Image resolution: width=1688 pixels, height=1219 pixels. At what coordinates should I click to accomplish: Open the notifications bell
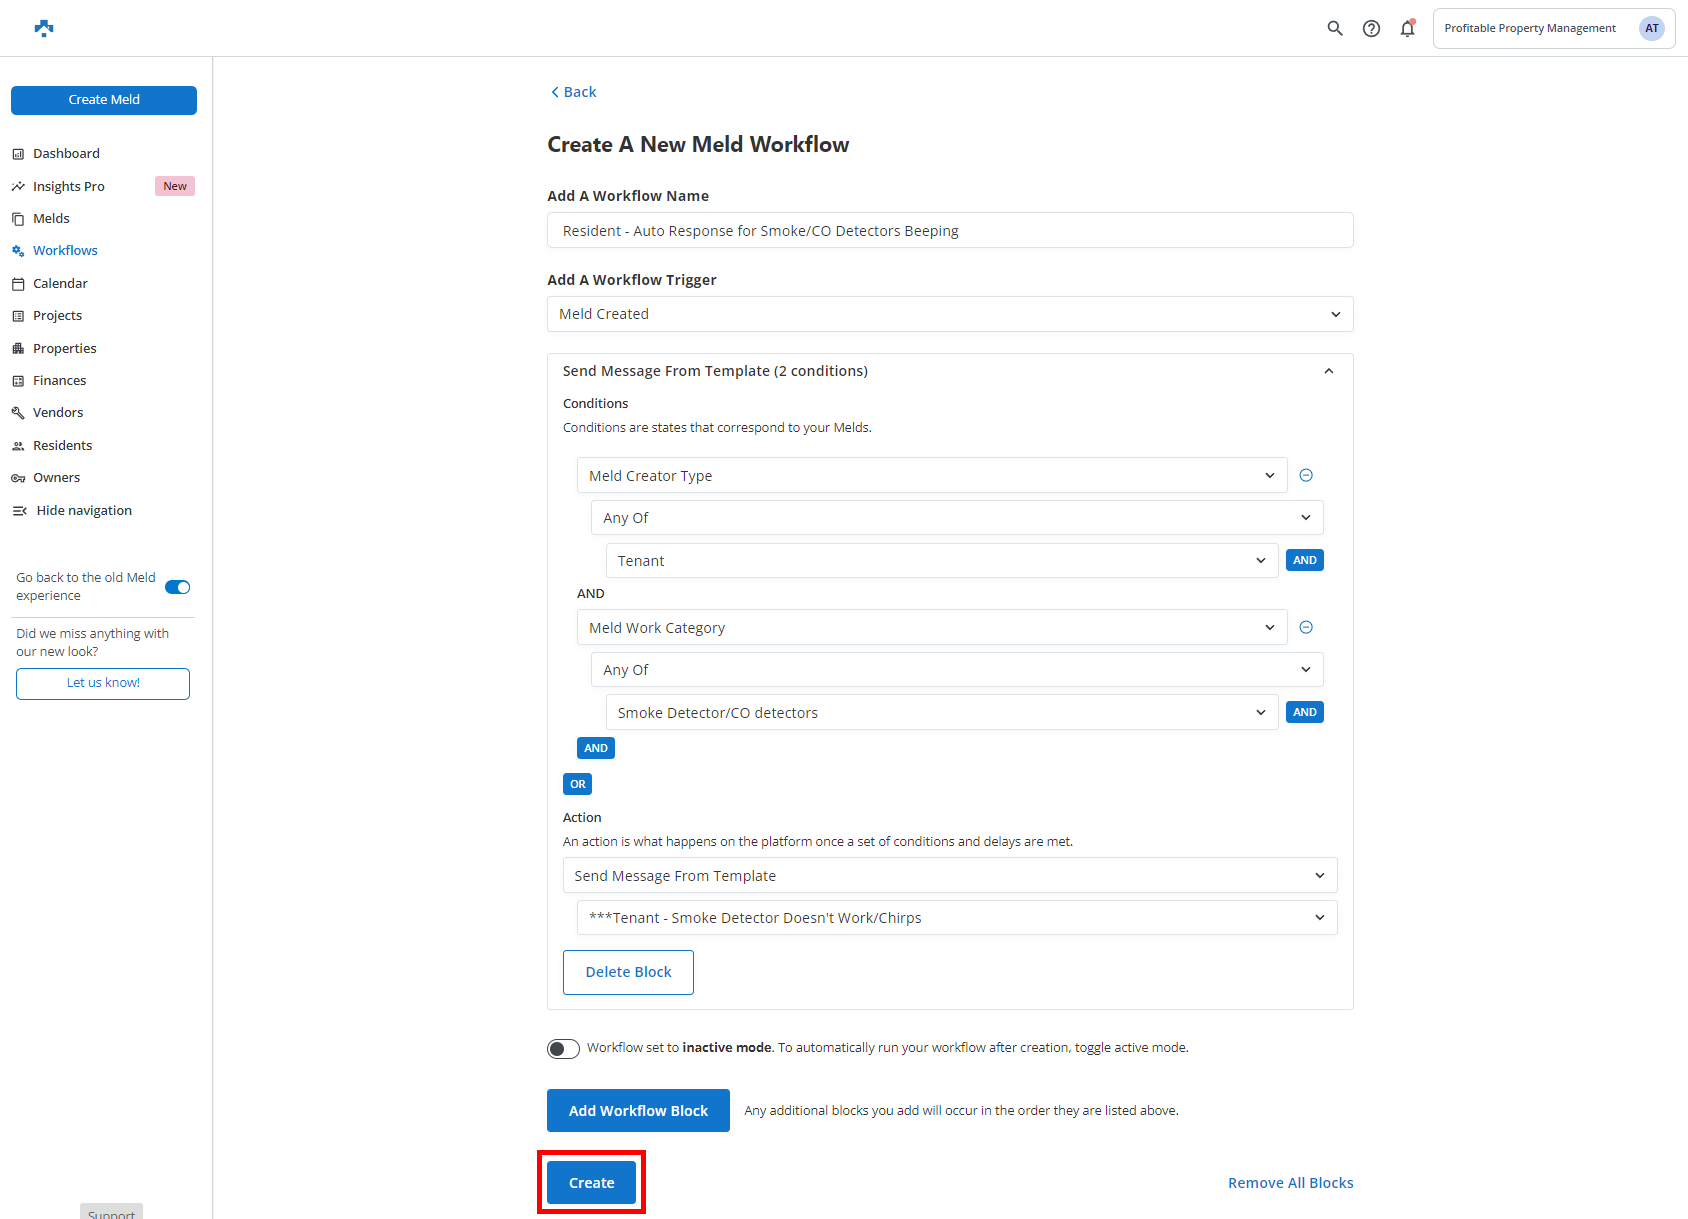pyautogui.click(x=1407, y=28)
